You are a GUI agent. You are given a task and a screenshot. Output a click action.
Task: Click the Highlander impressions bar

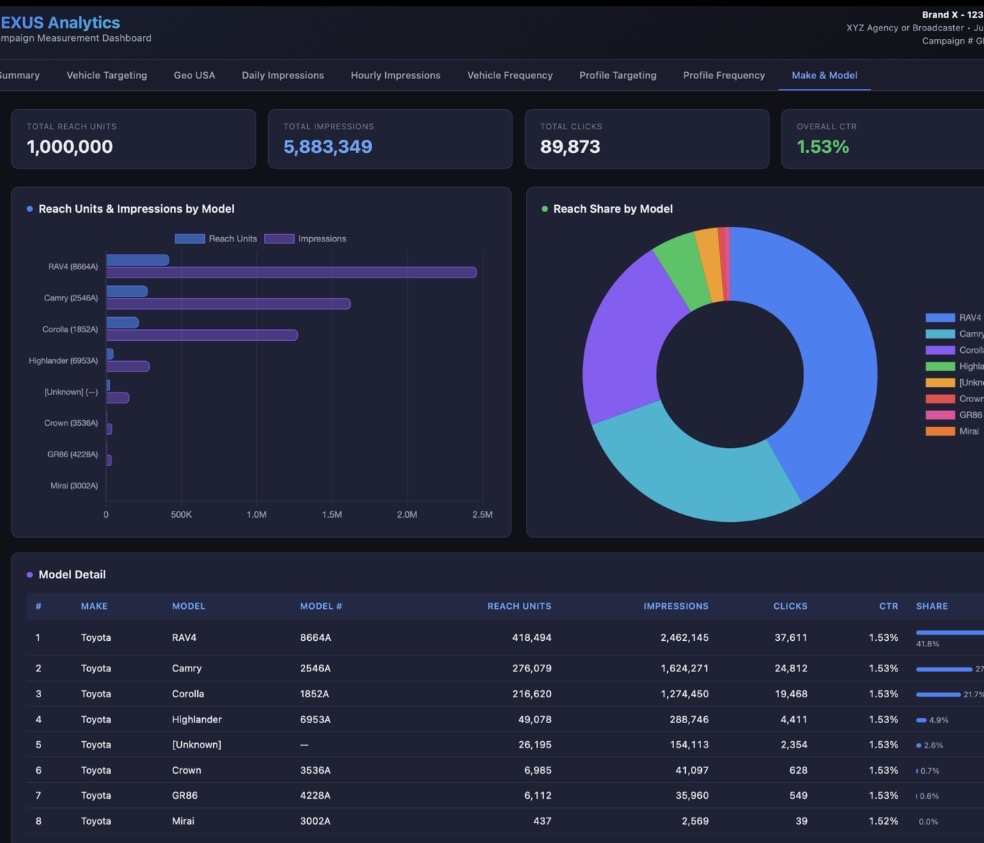pos(128,367)
